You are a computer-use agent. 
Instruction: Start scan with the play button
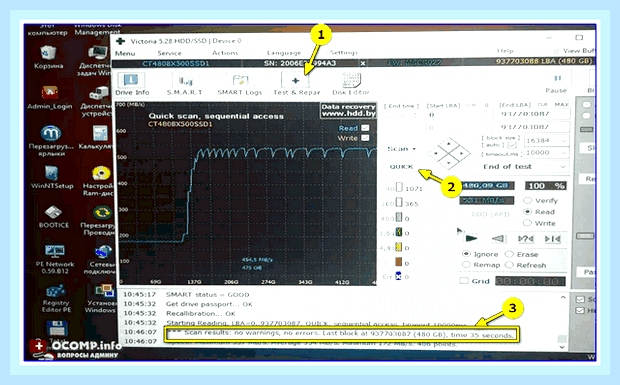pos(470,238)
